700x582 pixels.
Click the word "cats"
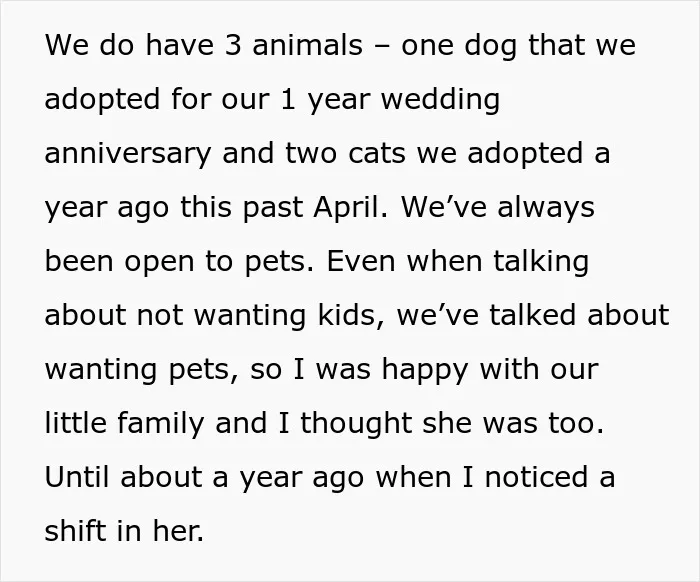click(377, 154)
